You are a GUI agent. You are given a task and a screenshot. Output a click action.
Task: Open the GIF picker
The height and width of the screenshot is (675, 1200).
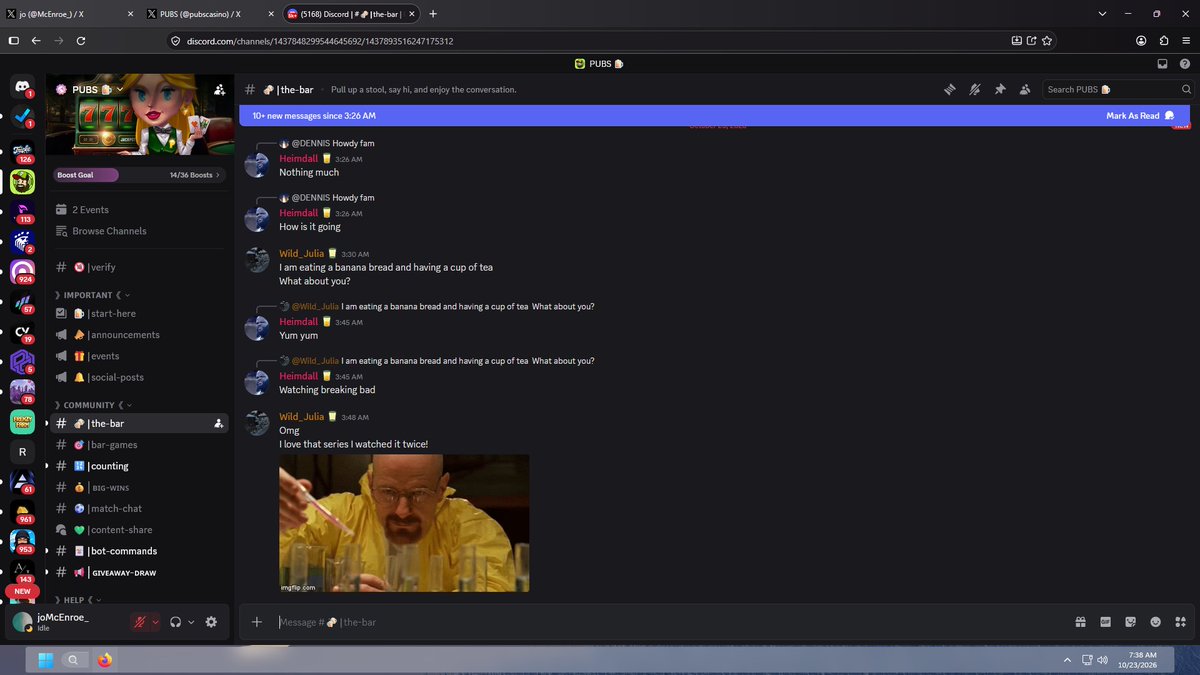(x=1106, y=622)
